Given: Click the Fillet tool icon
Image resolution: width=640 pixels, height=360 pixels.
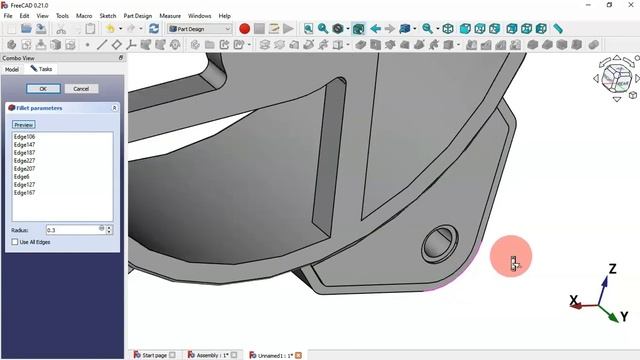Looking at the screenshot, I should click(x=532, y=44).
